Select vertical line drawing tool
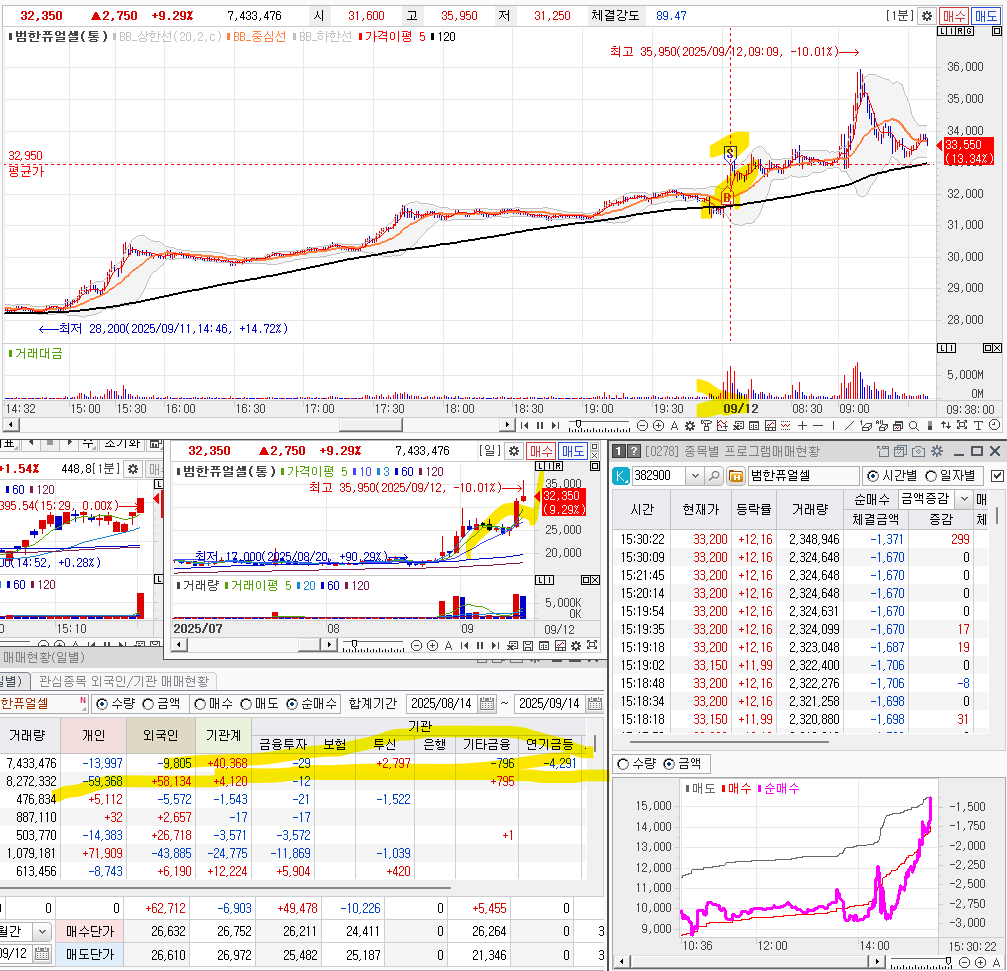1007x971 pixels. point(833,425)
